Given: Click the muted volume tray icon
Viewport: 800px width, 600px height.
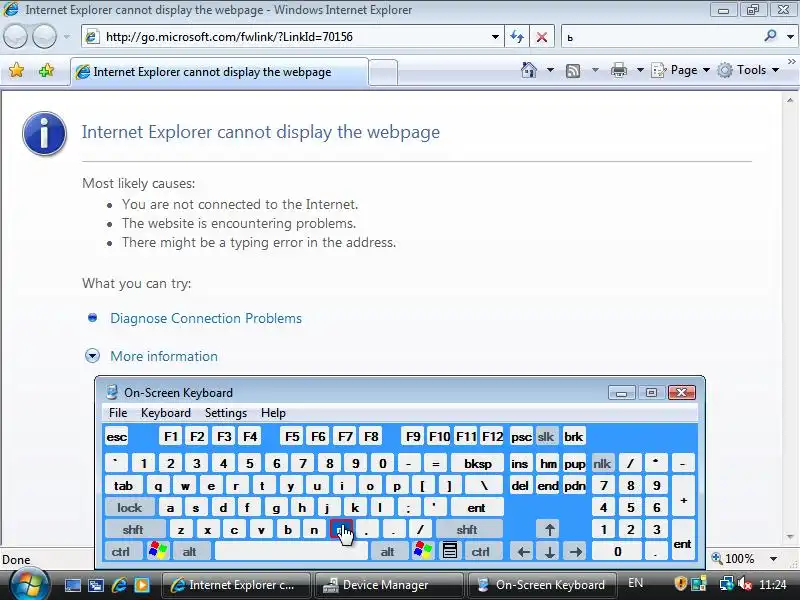Looking at the screenshot, I should tap(744, 584).
